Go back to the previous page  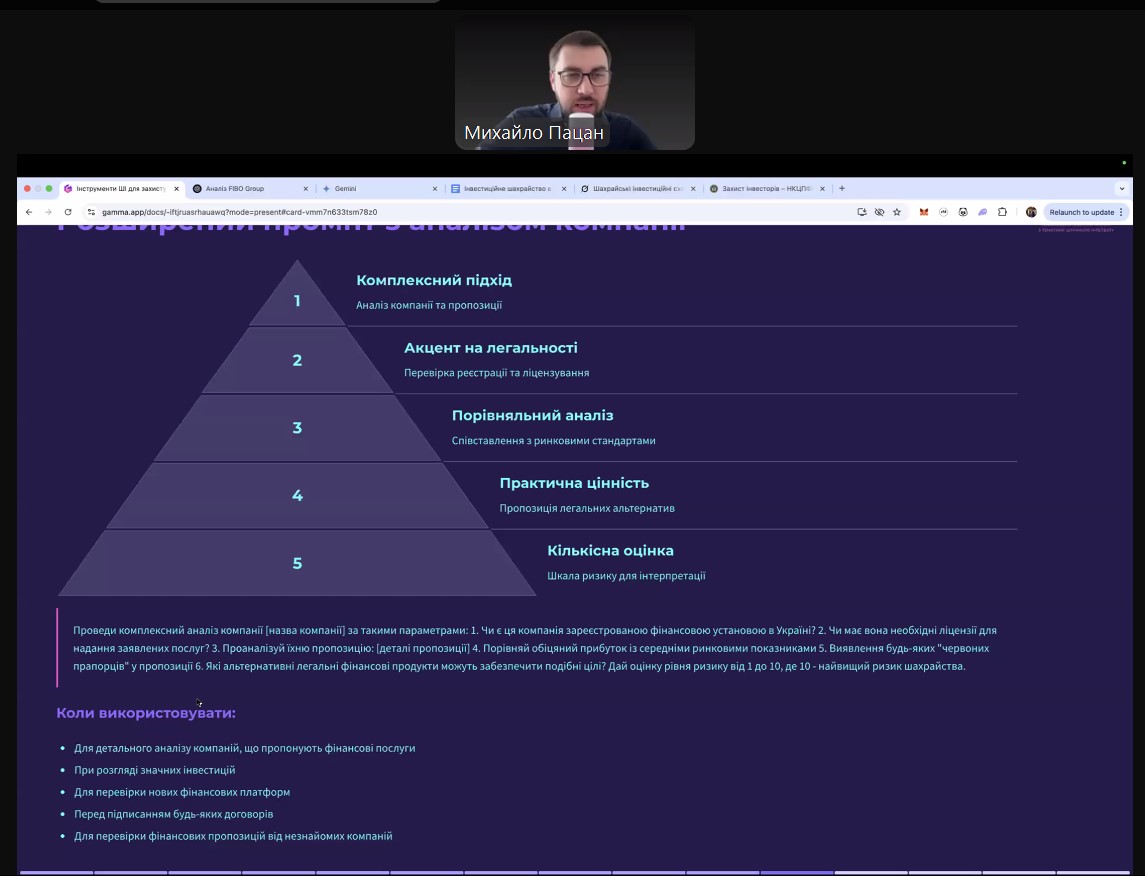point(28,212)
